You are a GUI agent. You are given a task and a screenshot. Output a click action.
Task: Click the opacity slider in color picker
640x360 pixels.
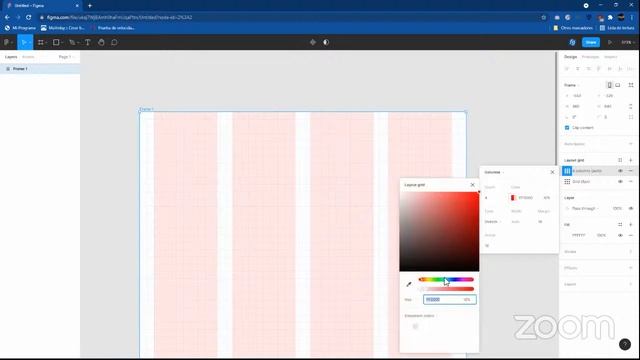446,289
